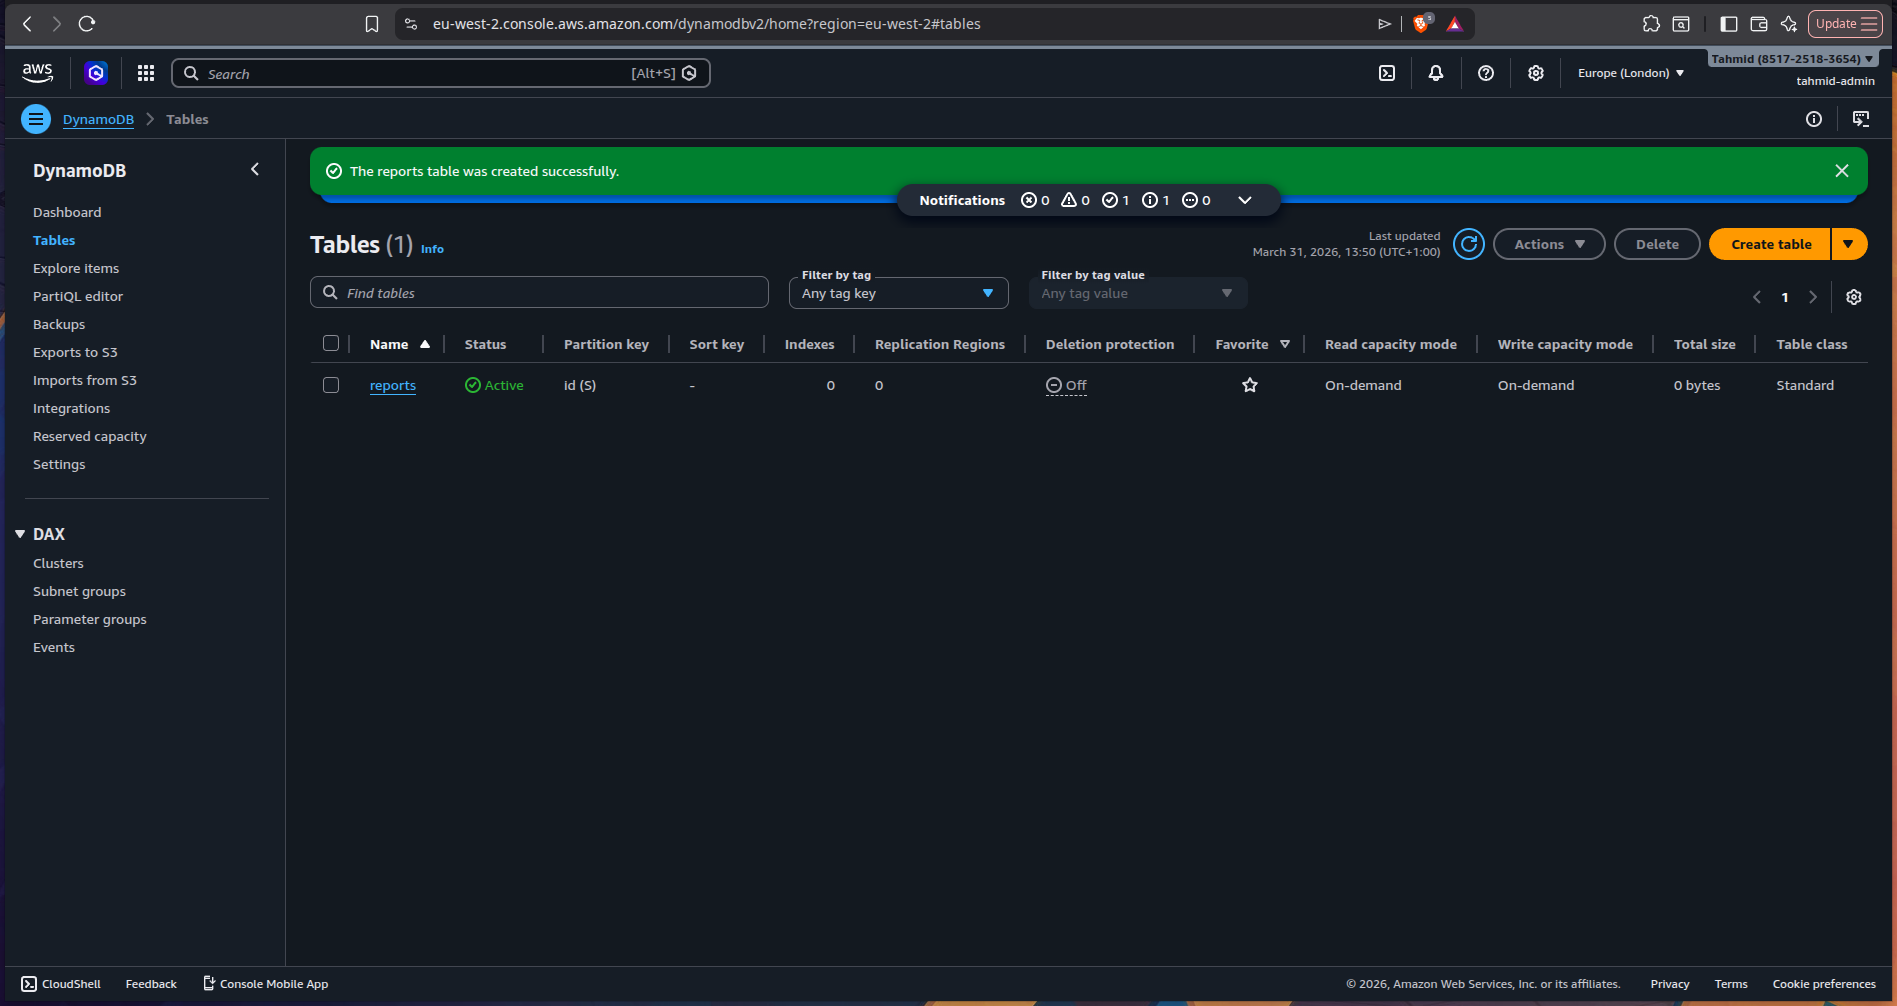The height and width of the screenshot is (1006, 1897).
Task: Reload the browser page
Action: coord(87,24)
